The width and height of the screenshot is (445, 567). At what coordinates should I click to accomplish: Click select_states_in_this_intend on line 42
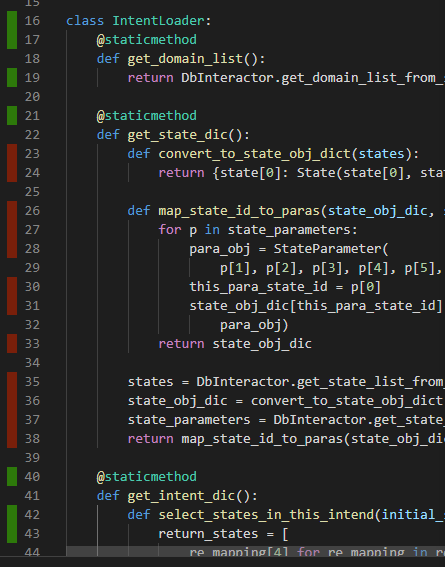(x=266, y=514)
